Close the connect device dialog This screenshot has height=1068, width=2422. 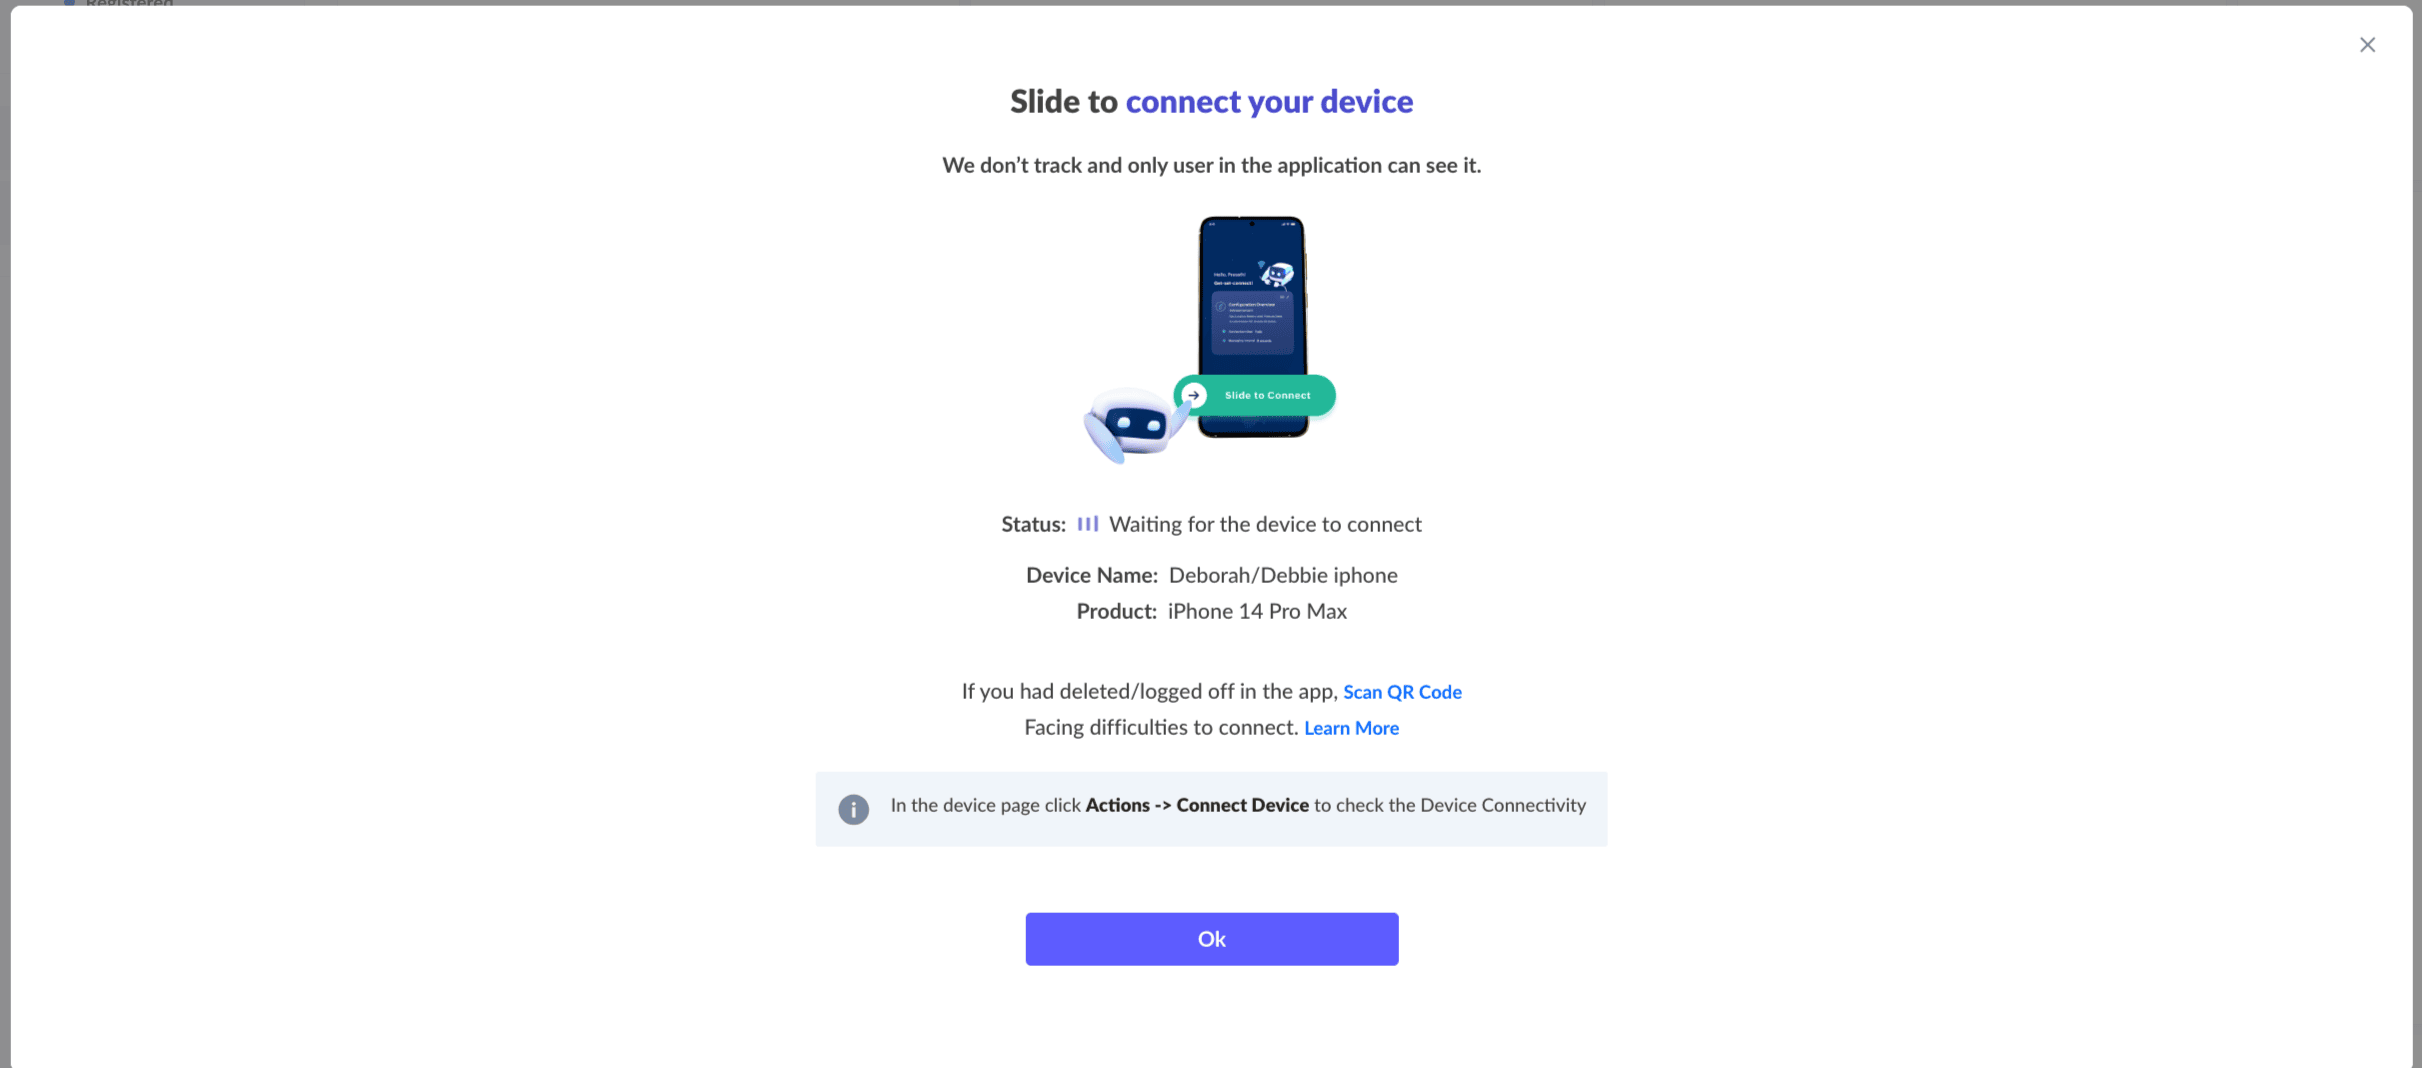click(x=2367, y=45)
